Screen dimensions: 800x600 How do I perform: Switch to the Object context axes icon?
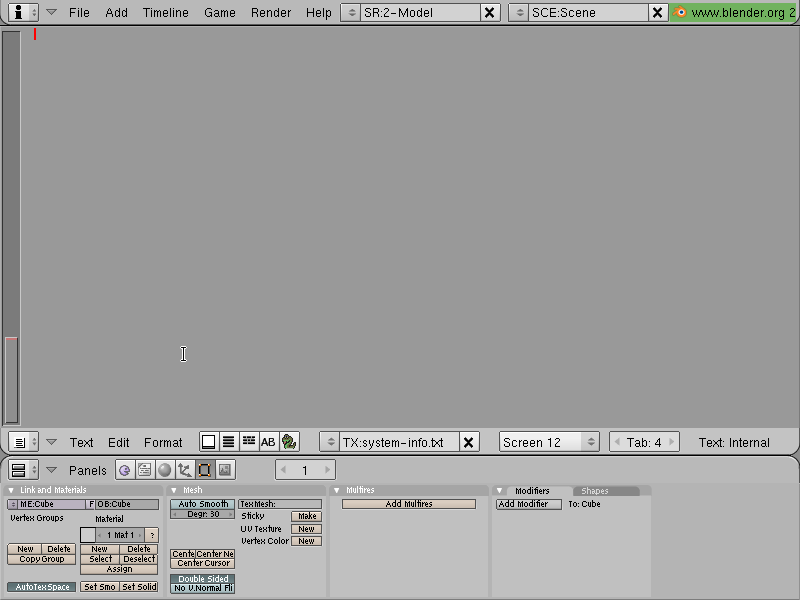coord(184,470)
